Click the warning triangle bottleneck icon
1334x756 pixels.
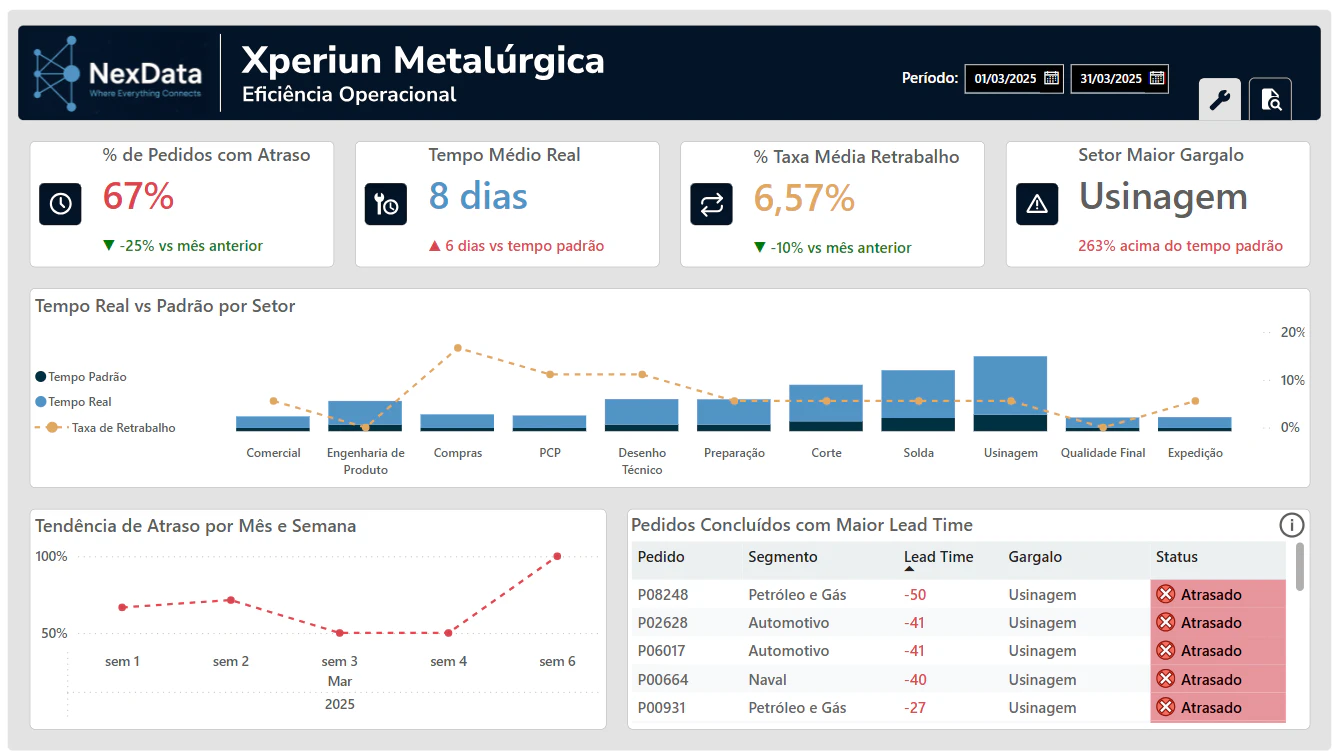pos(1037,204)
